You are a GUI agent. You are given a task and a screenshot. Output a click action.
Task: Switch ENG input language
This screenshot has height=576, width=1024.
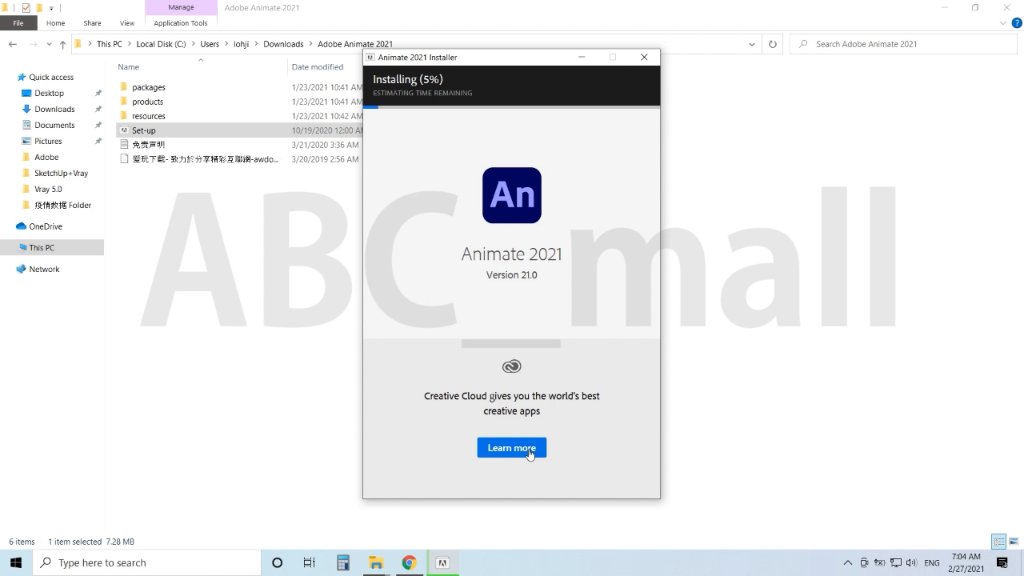pyautogui.click(x=932, y=562)
